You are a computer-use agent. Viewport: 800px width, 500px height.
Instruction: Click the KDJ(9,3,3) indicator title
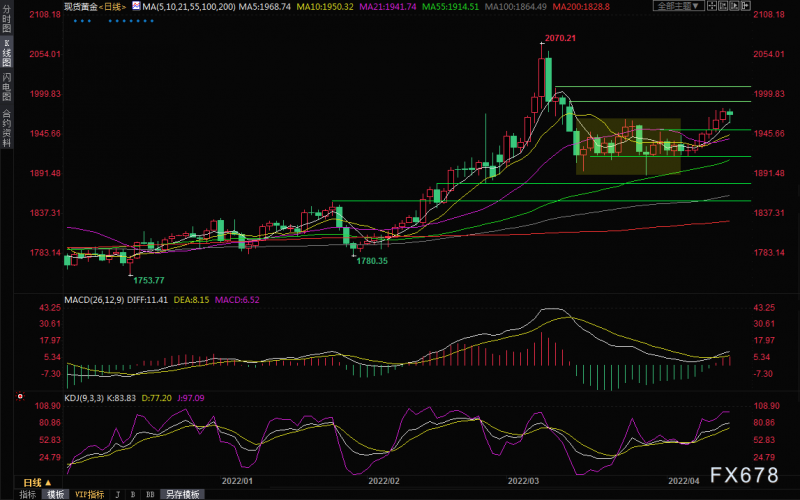pos(85,397)
